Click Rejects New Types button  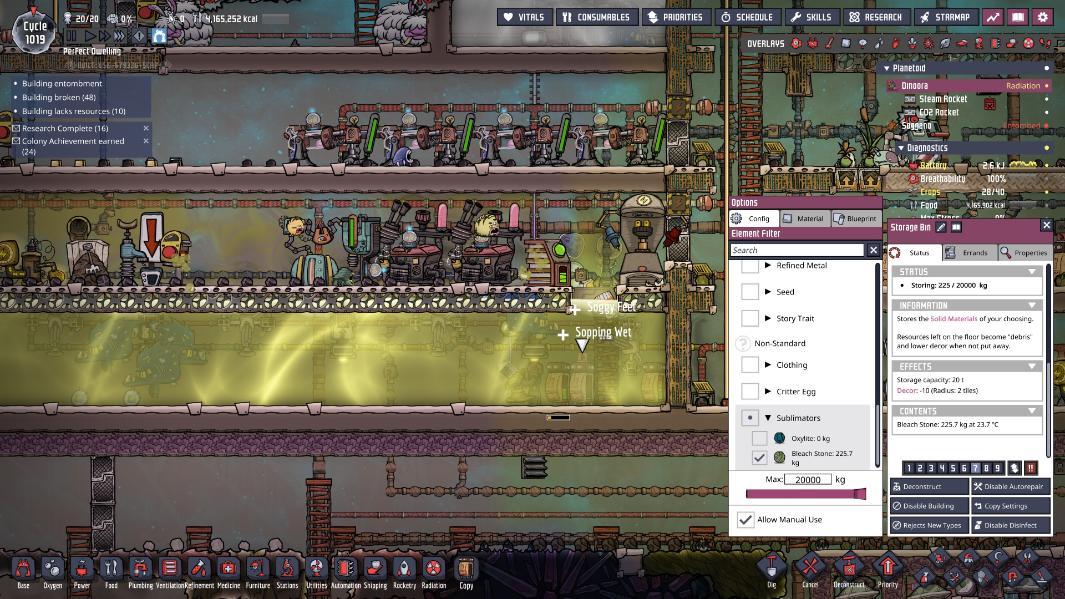click(x=929, y=525)
